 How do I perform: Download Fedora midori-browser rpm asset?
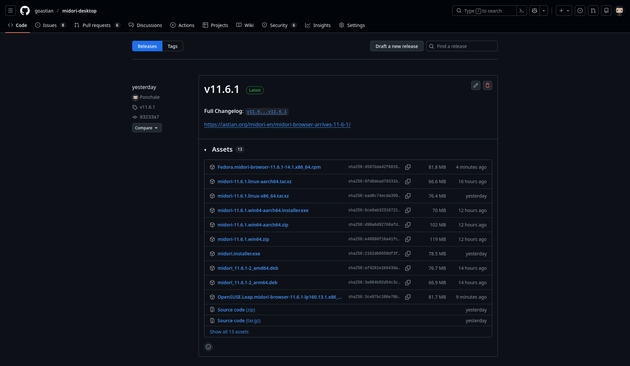tap(269, 167)
